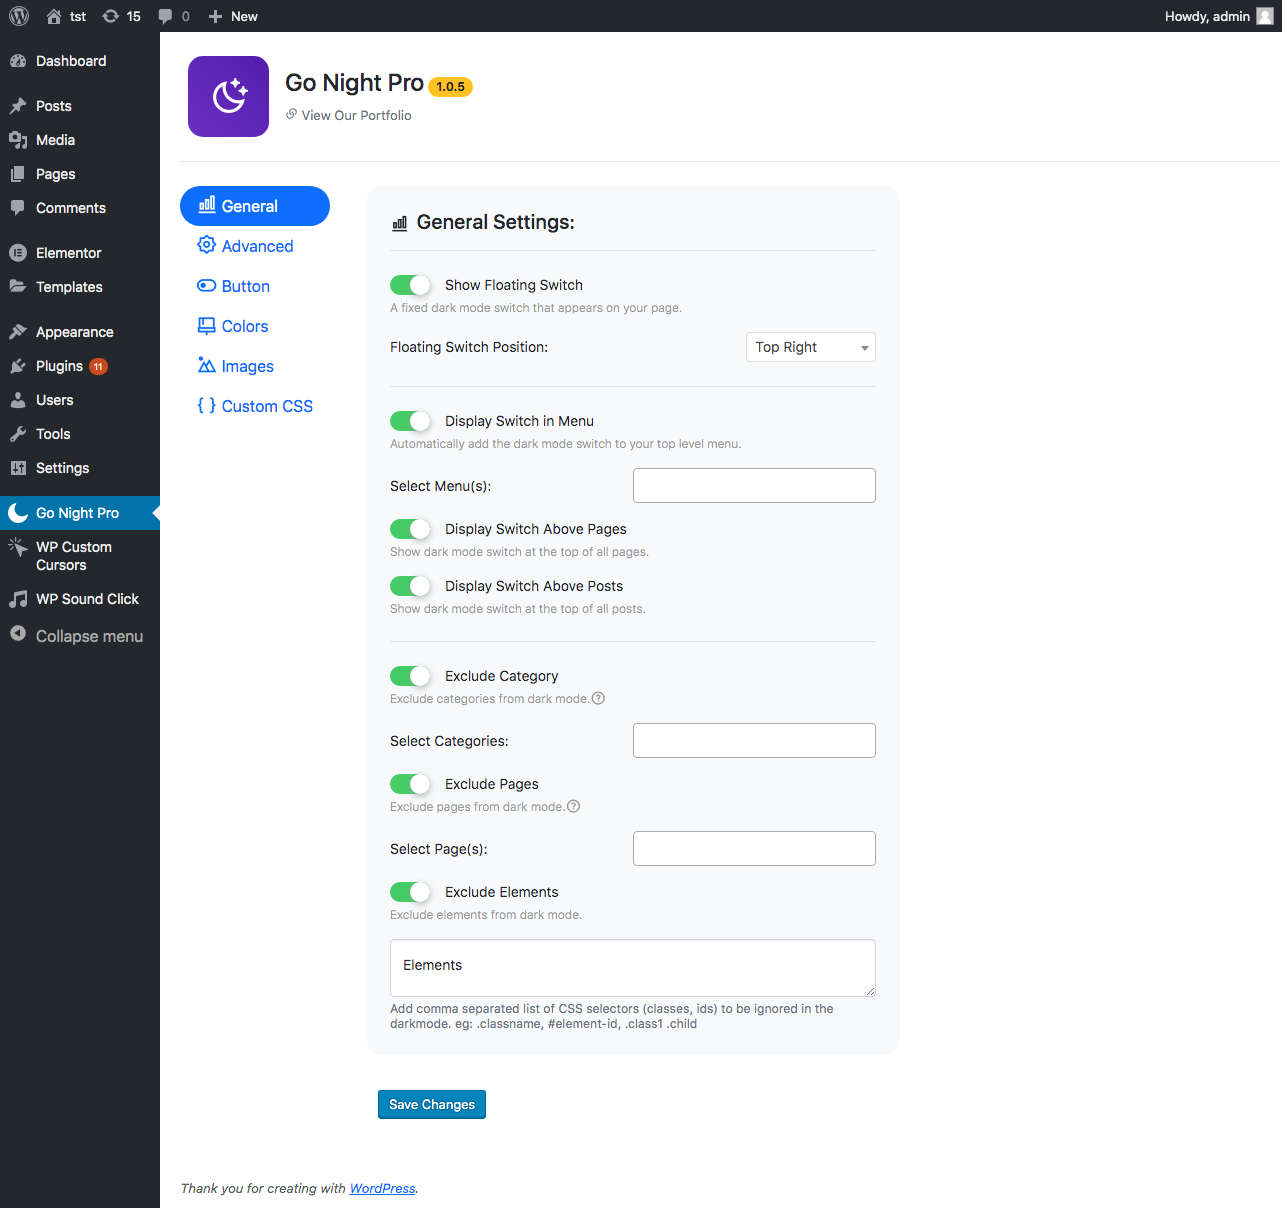Open the WP Sound Click menu label
The height and width of the screenshot is (1208, 1282).
point(87,599)
